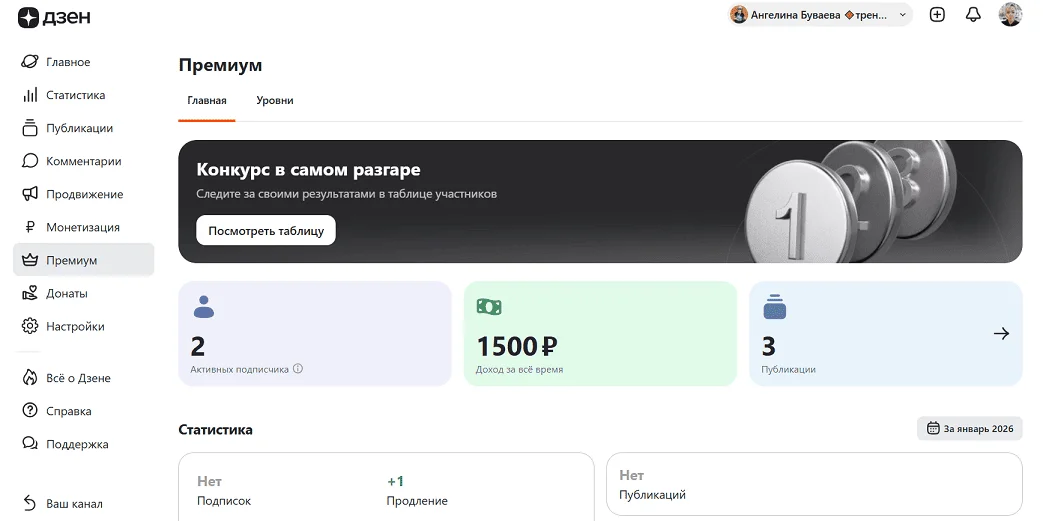1043x521 pixels.
Task: Open Донаты in sidebar
Action: pyautogui.click(x=84, y=293)
